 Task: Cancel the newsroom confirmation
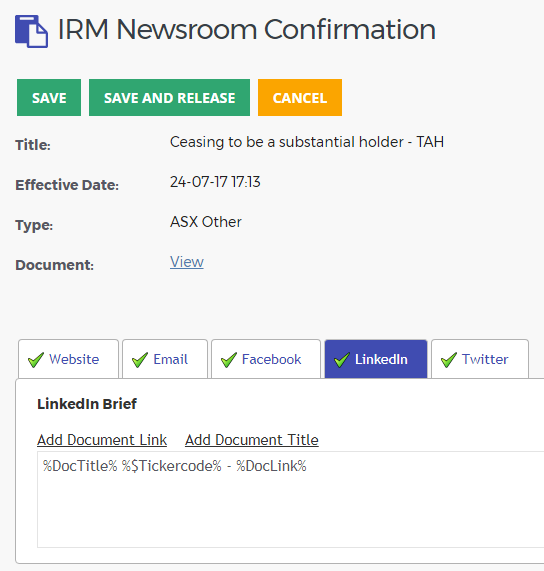tap(300, 98)
